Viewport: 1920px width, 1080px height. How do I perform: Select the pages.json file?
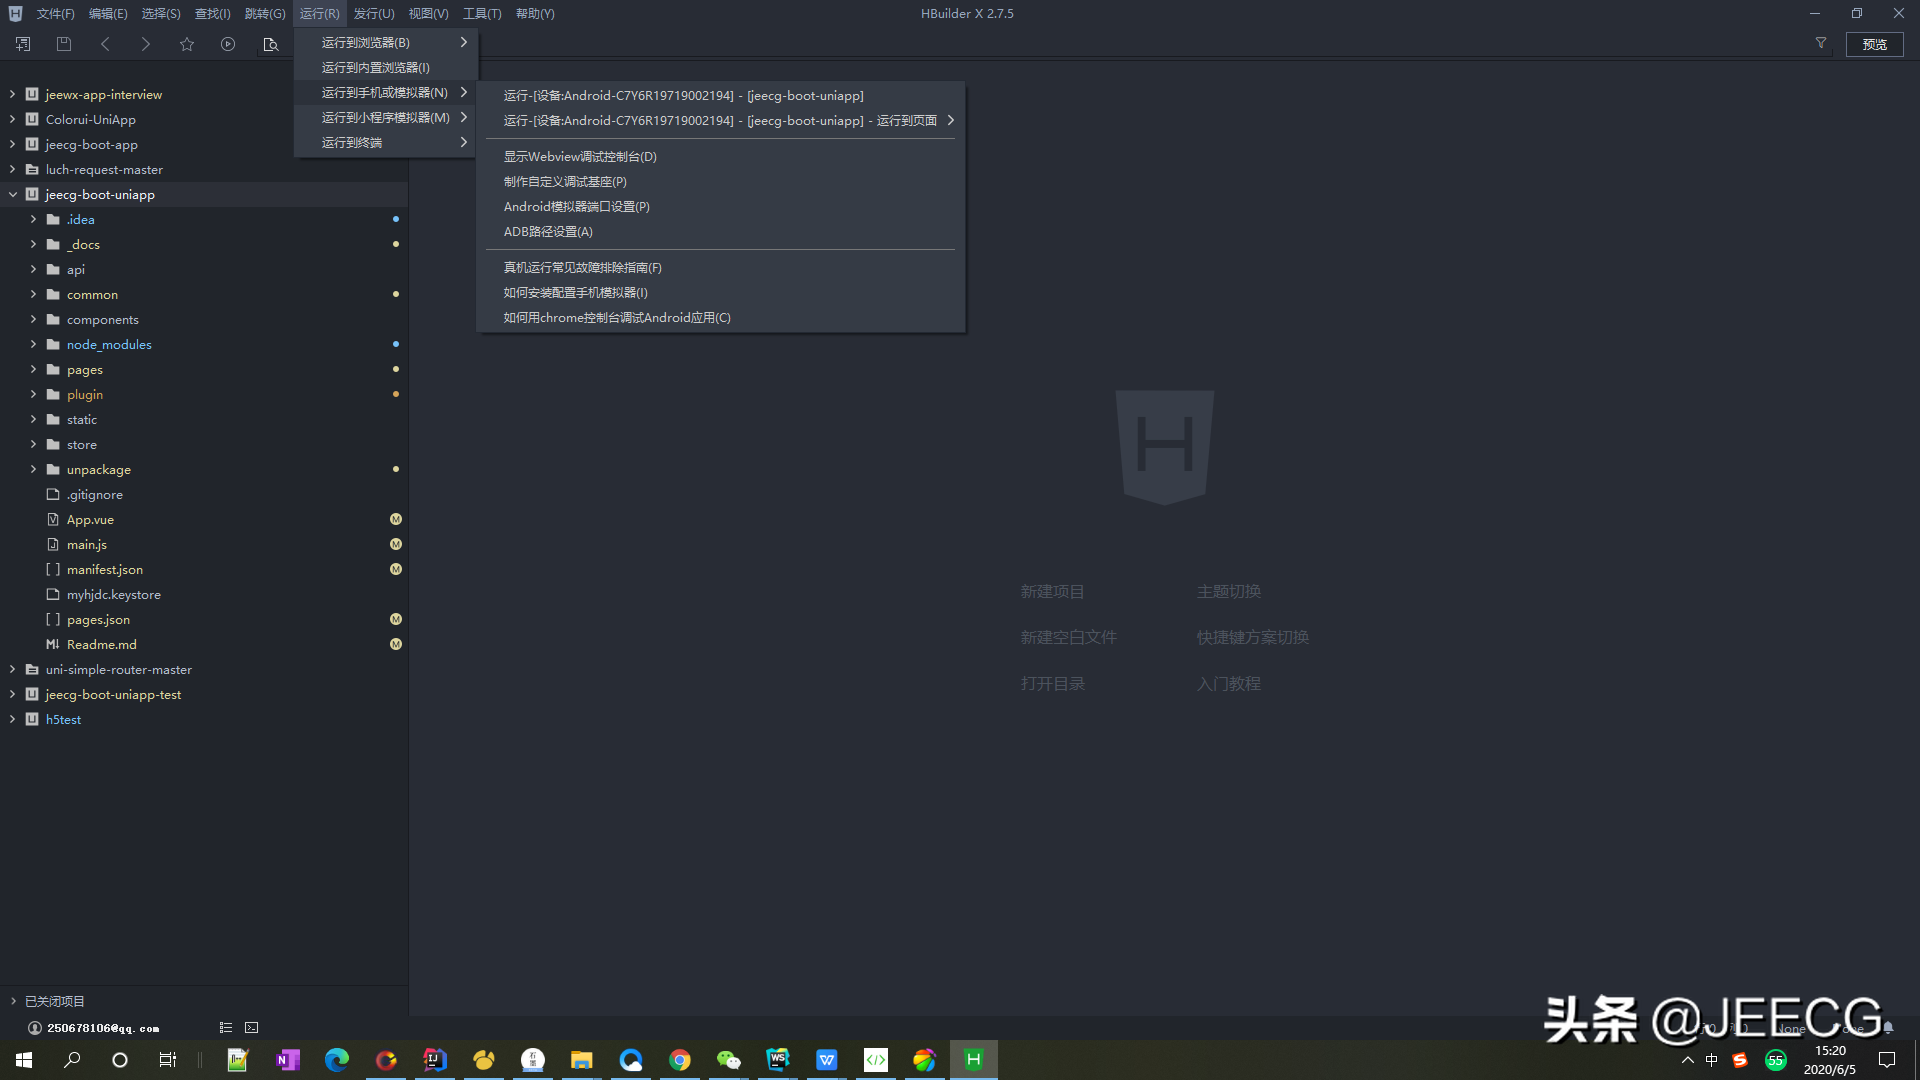pyautogui.click(x=204, y=619)
